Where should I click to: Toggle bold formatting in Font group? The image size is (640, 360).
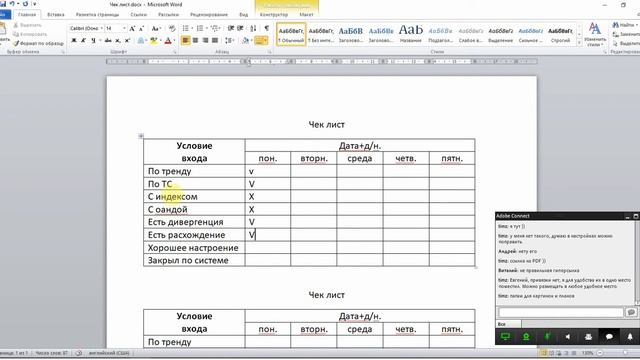point(74,40)
